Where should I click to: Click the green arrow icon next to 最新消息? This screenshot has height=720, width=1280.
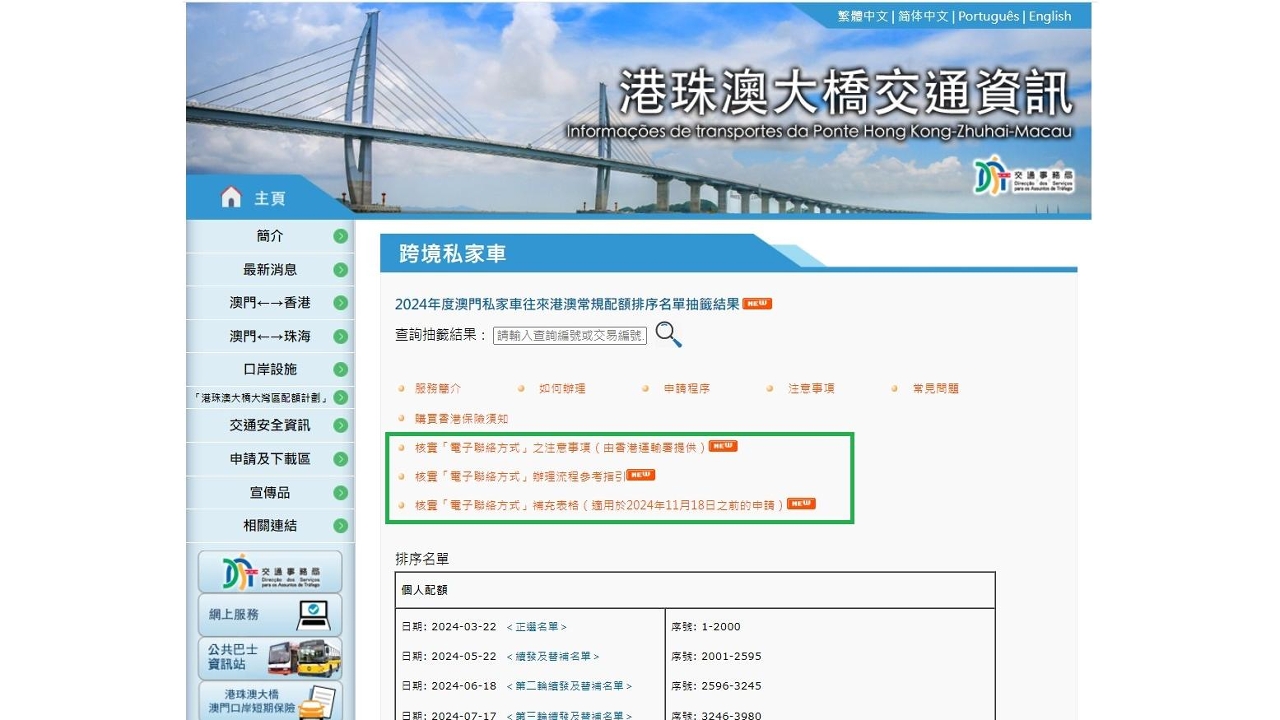(x=341, y=270)
